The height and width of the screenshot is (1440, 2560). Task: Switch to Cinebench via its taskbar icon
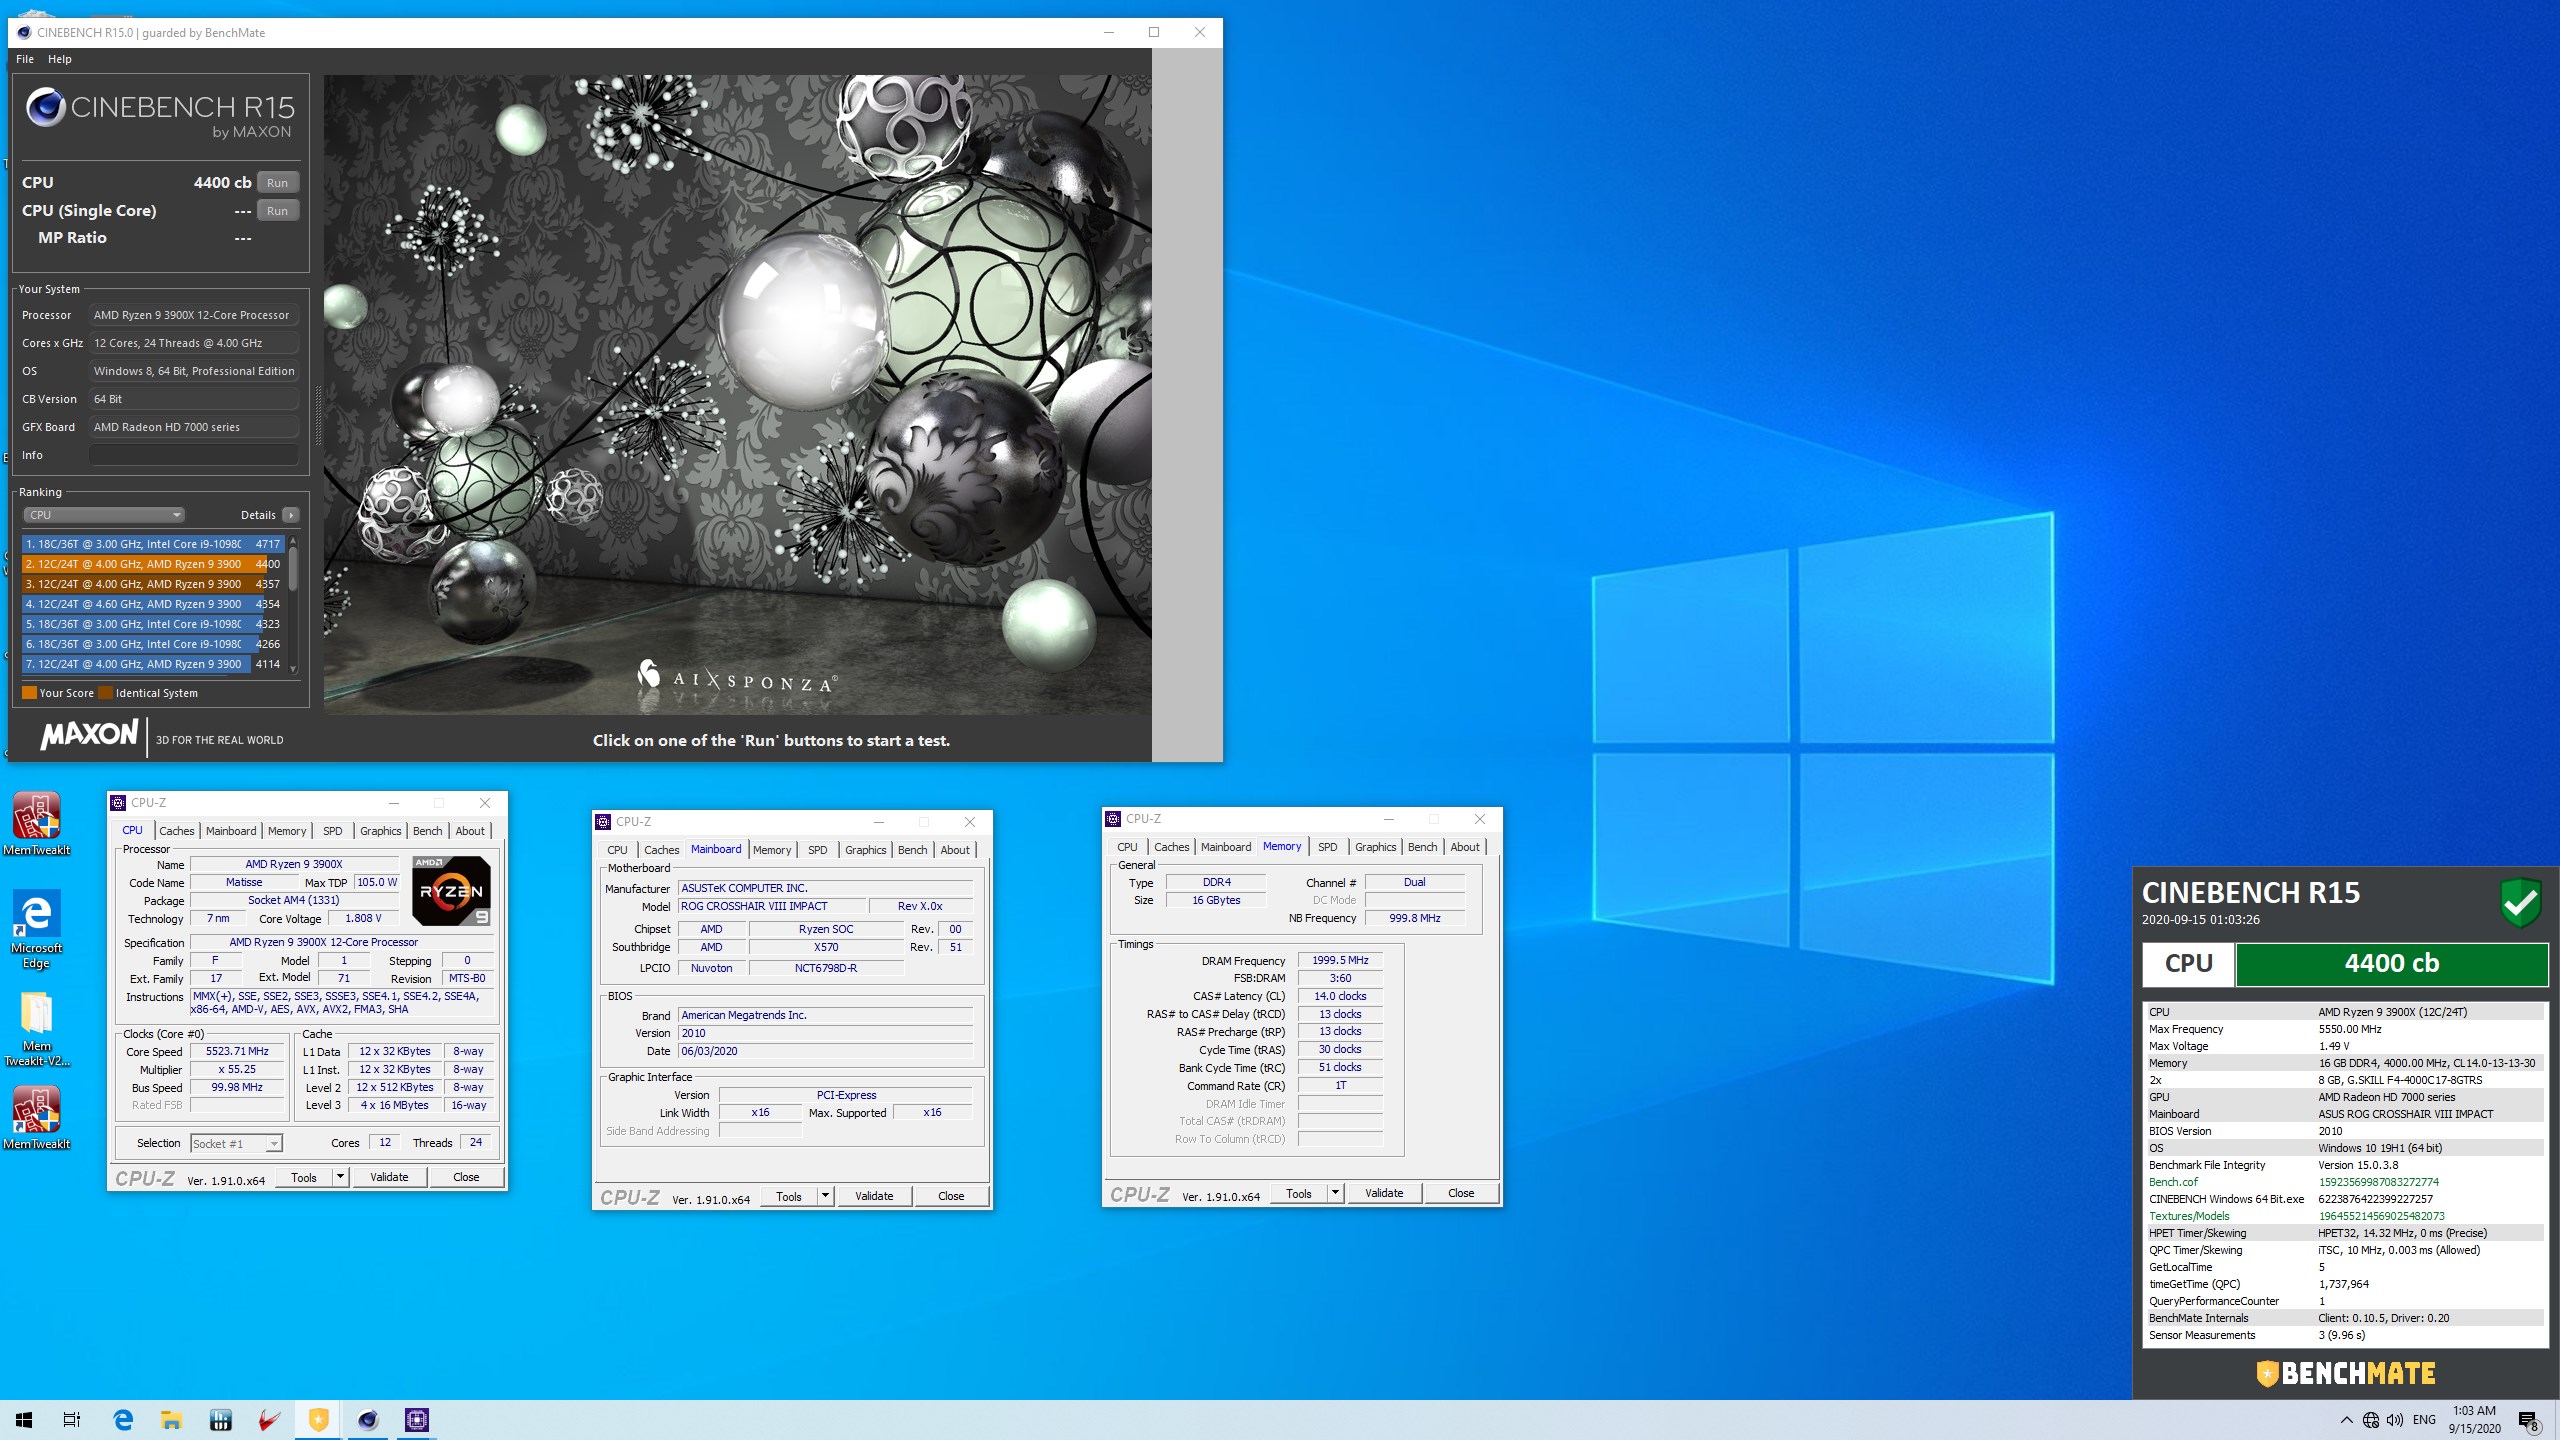click(x=368, y=1420)
